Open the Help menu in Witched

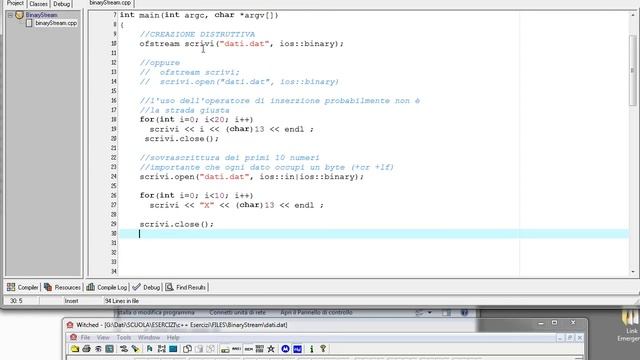click(173, 338)
